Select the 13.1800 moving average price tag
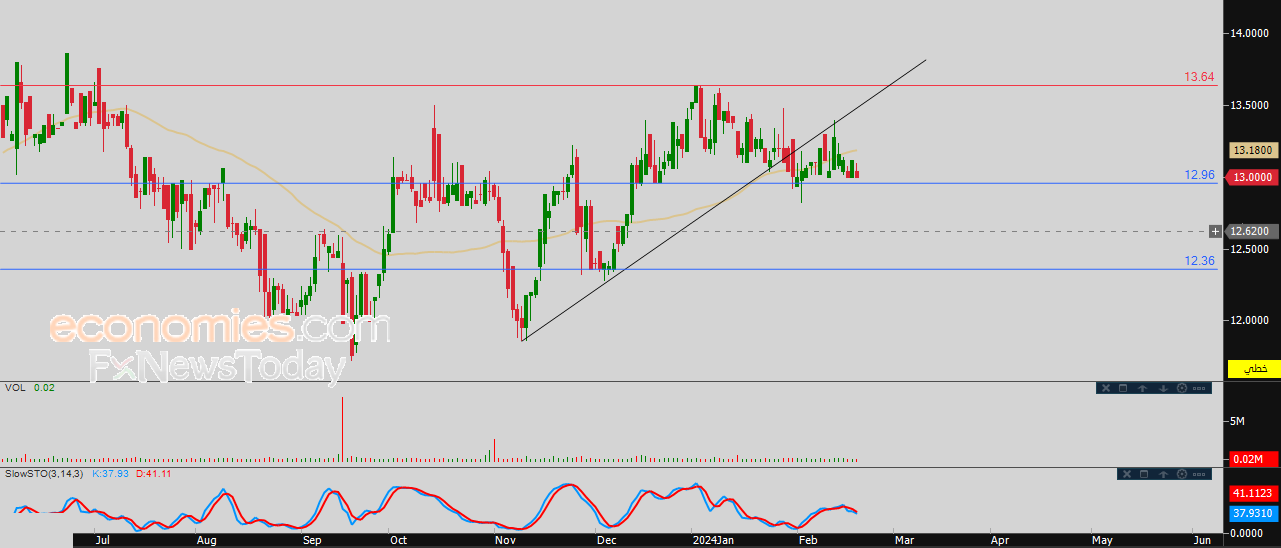 tap(1253, 150)
